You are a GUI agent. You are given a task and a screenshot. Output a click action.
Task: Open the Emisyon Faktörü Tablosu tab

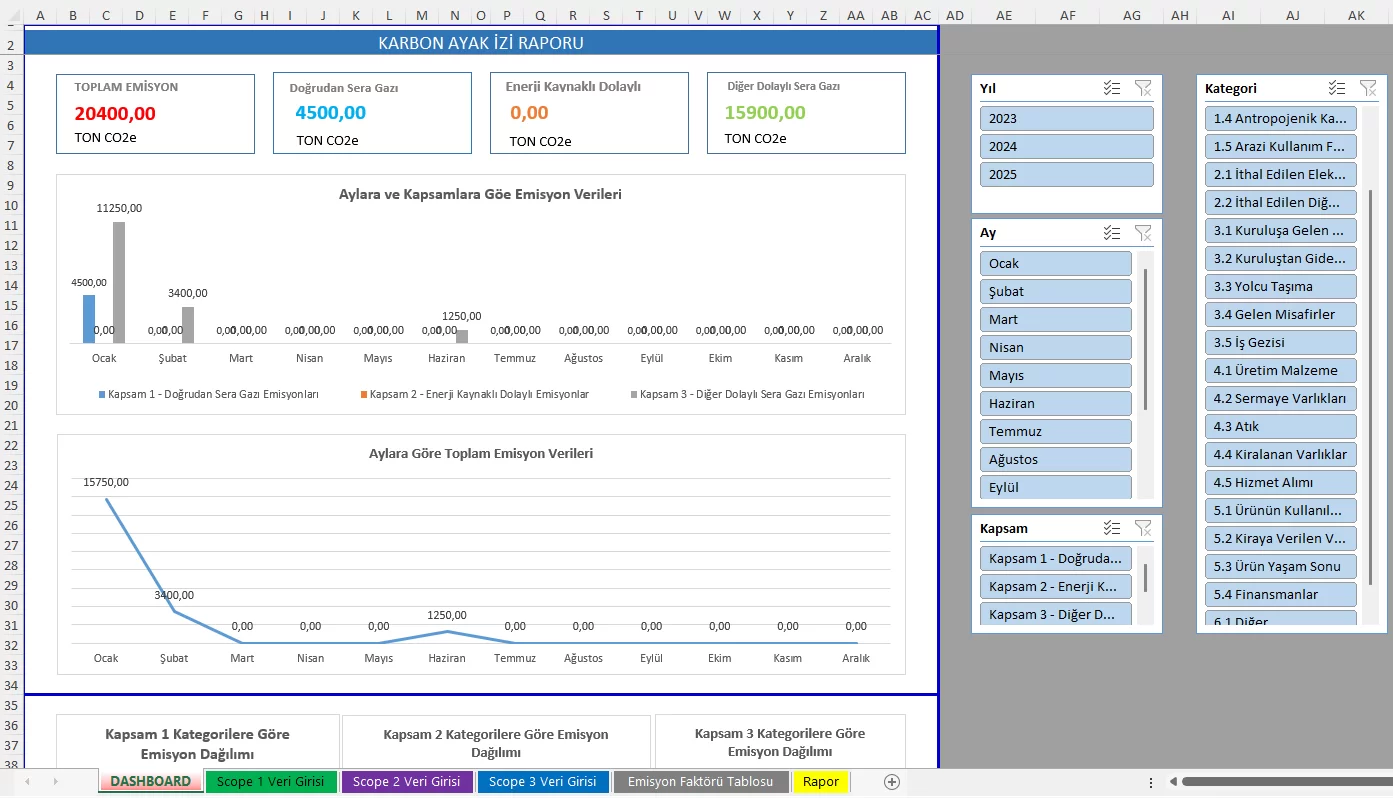(700, 782)
